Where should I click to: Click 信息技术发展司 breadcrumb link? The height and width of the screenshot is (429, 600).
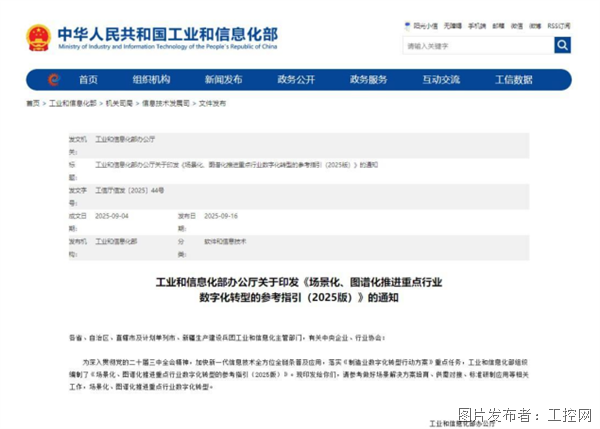click(166, 103)
